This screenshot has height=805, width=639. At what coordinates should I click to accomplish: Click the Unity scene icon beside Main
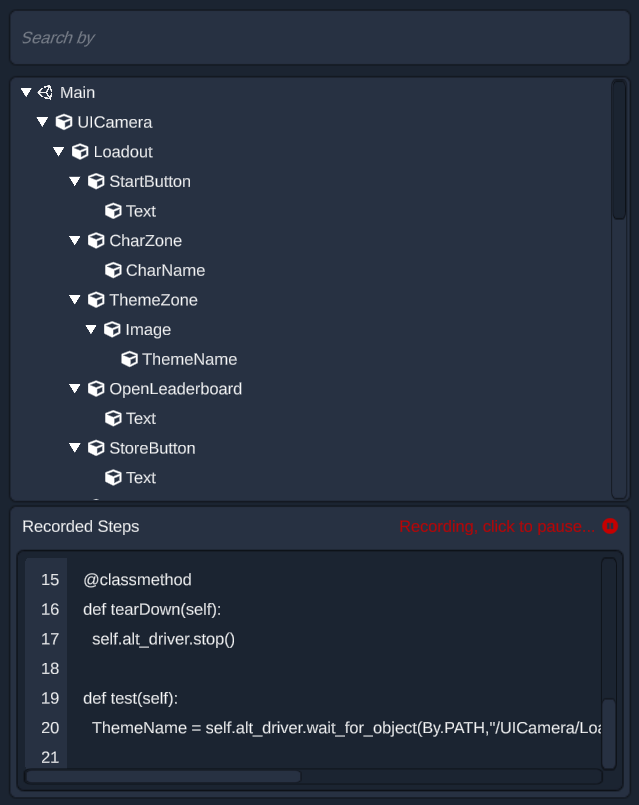(x=45, y=93)
